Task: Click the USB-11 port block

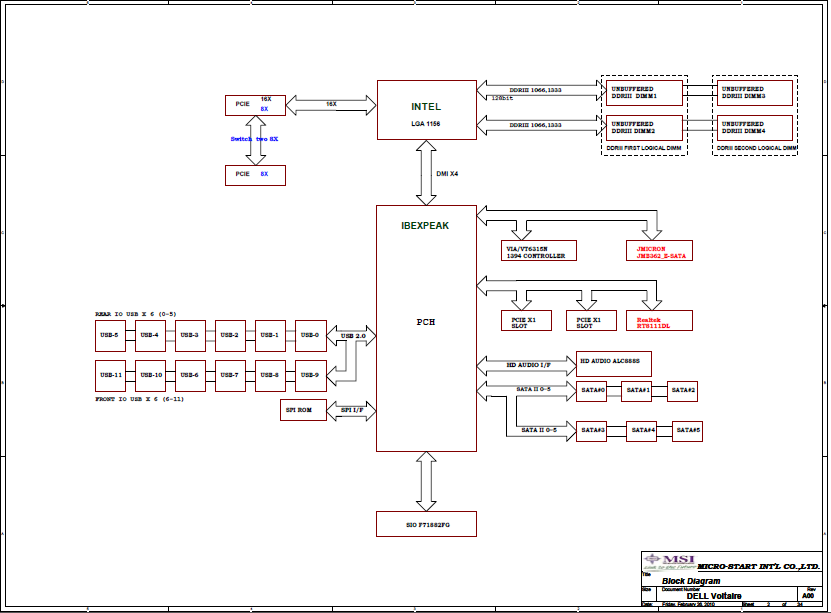Action: click(110, 375)
